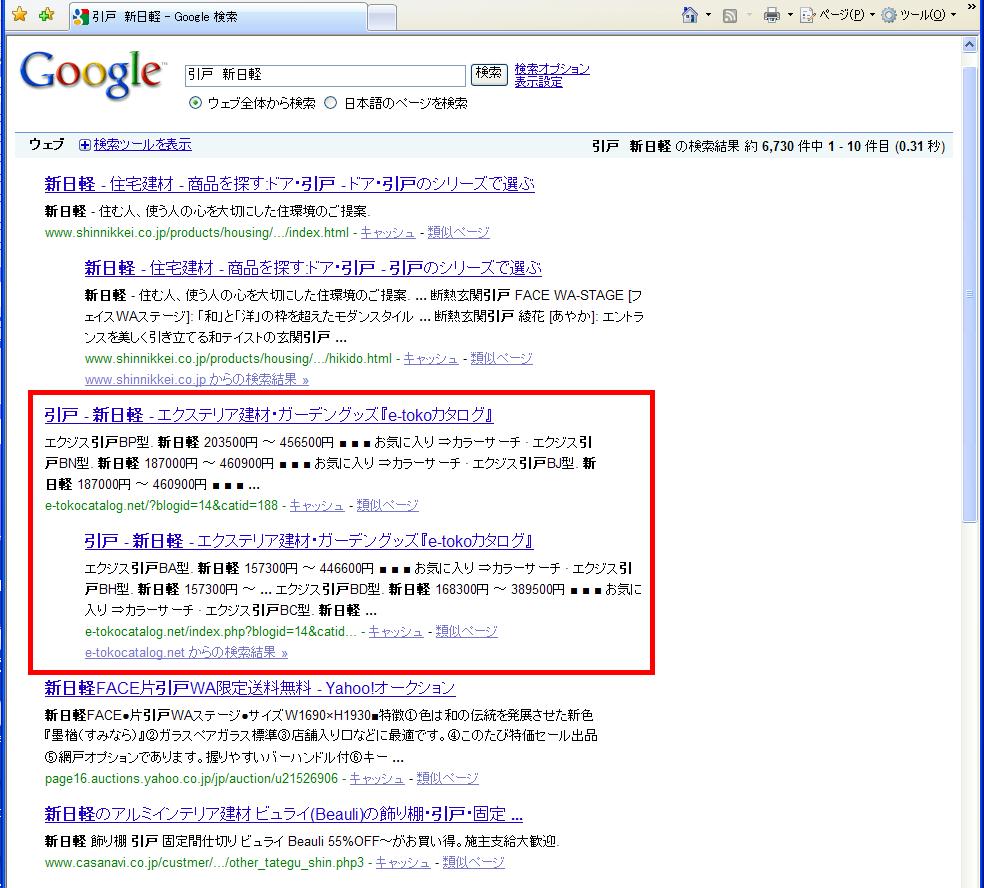
Task: Select ウェブ全体から検索 radio button
Action: pyautogui.click(x=196, y=103)
